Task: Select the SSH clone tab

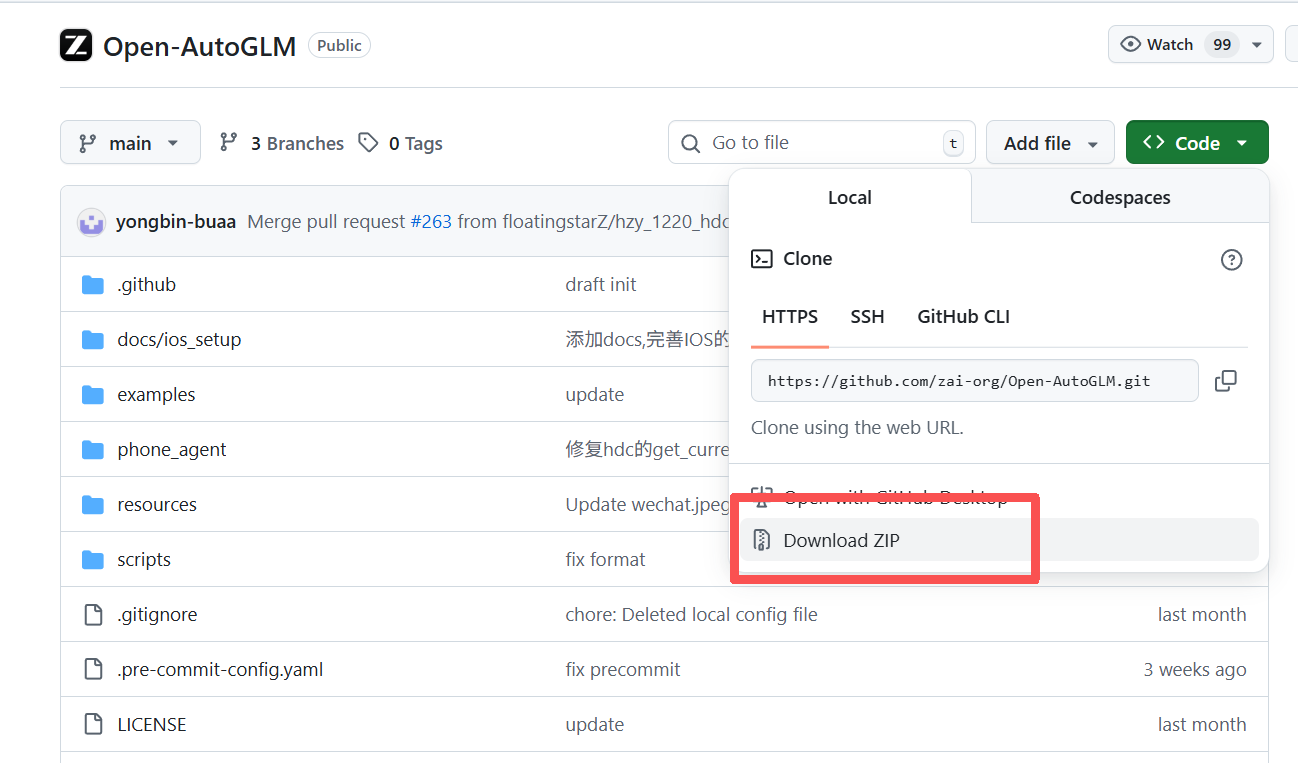Action: (x=867, y=317)
